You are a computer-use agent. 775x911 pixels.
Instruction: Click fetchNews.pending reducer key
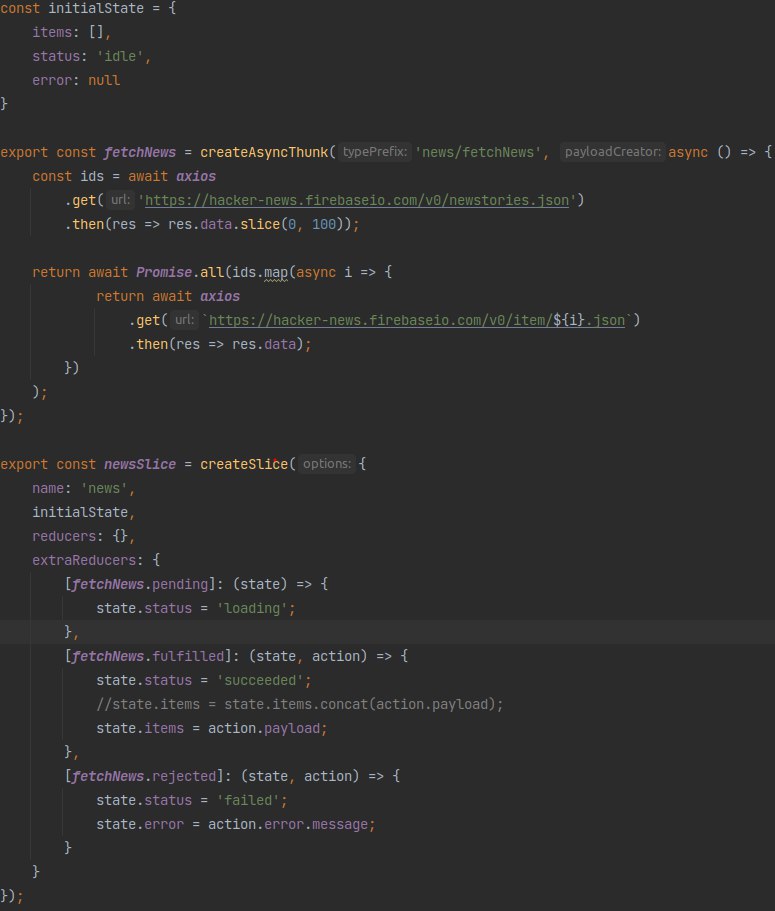click(x=140, y=584)
